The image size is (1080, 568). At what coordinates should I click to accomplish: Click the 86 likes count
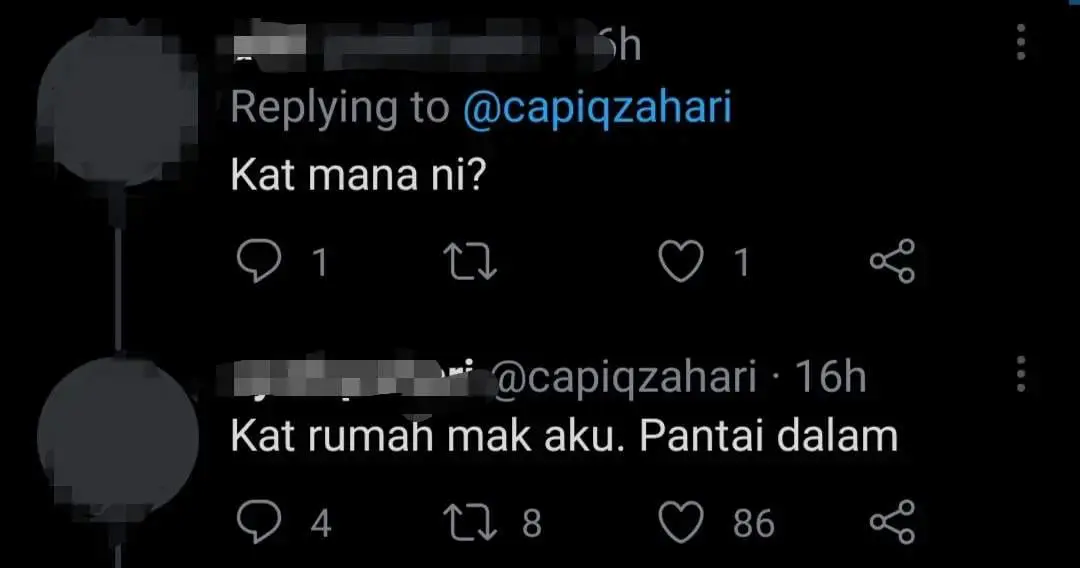pyautogui.click(x=753, y=522)
